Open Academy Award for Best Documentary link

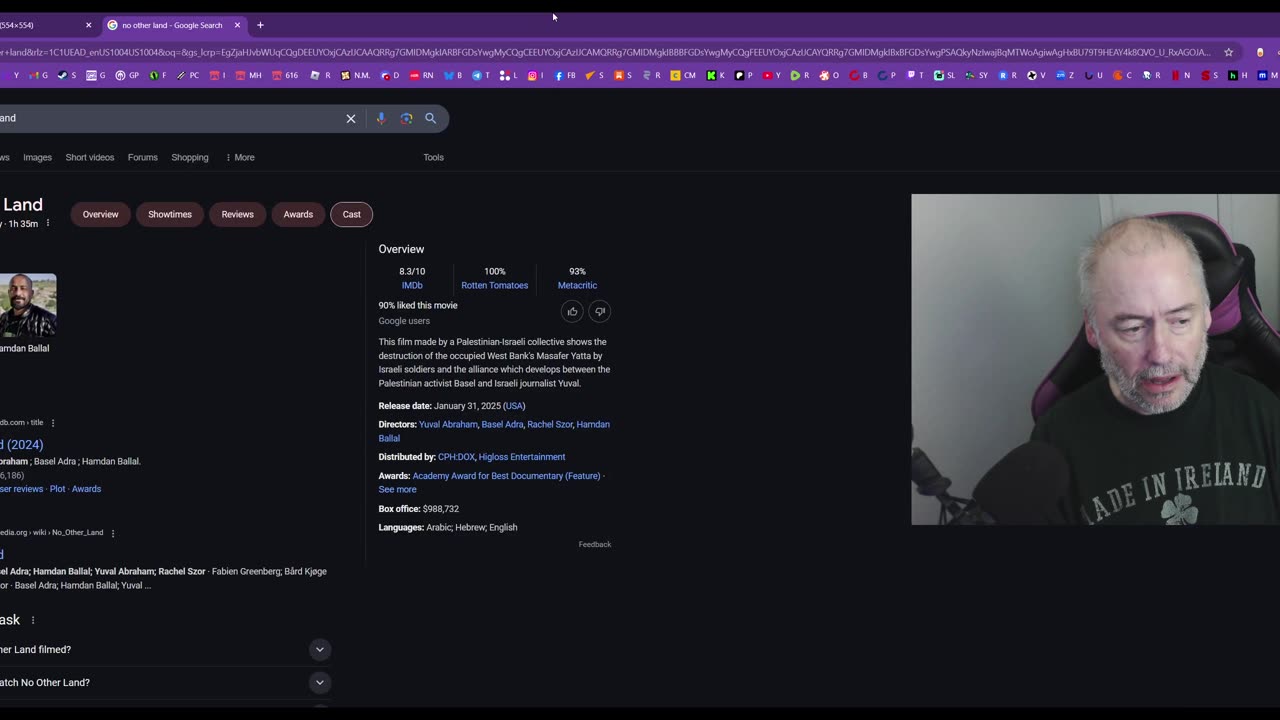506,476
